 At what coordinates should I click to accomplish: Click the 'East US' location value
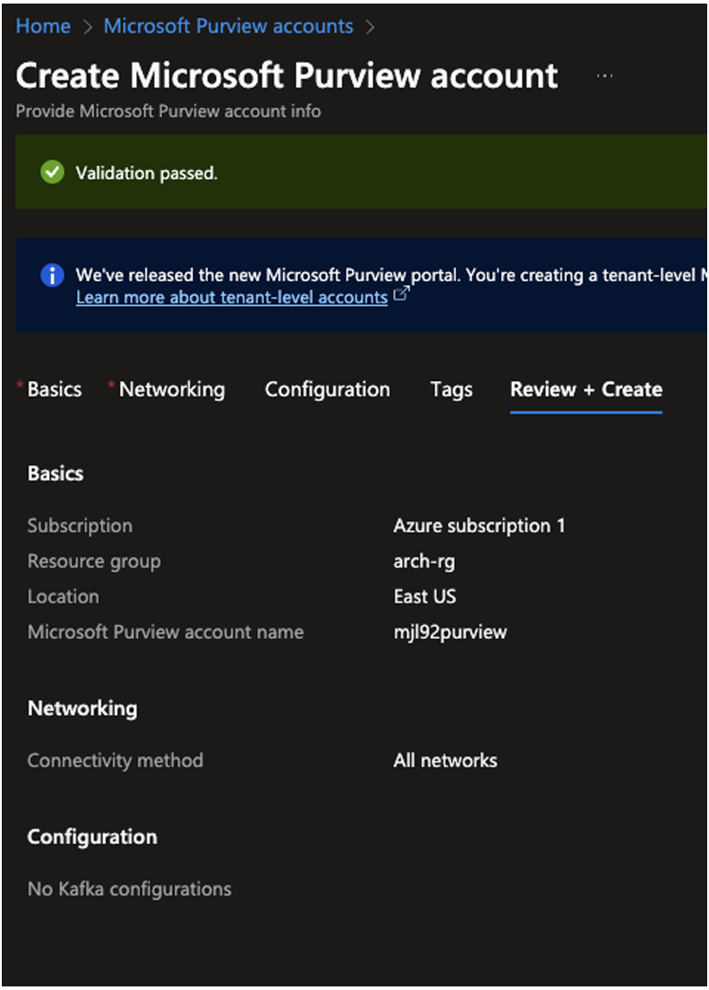point(425,597)
